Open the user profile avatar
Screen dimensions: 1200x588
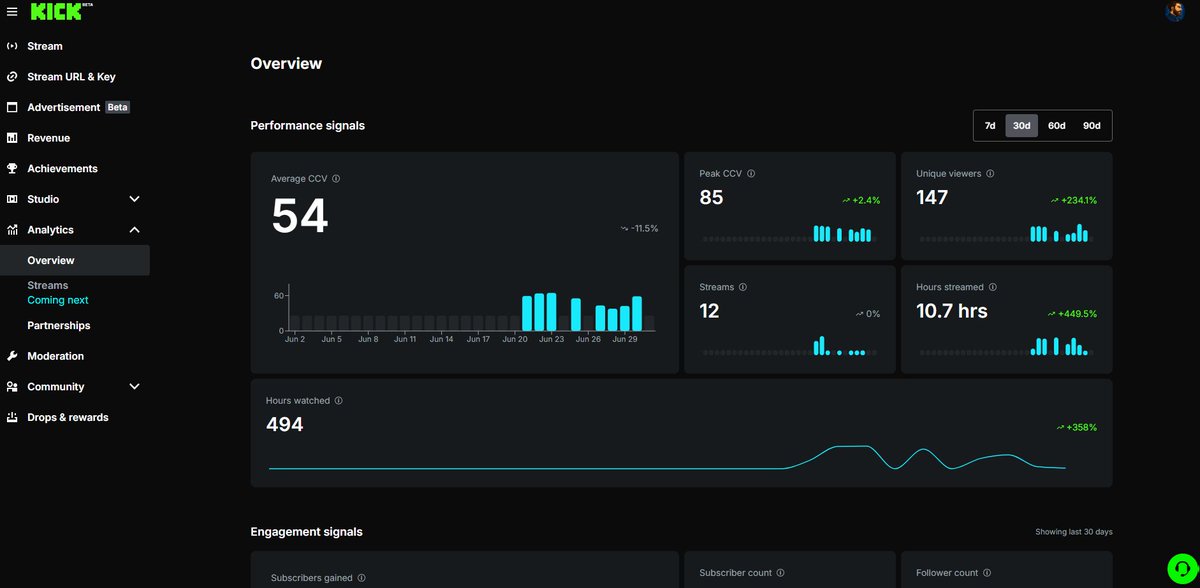pyautogui.click(x=1175, y=11)
